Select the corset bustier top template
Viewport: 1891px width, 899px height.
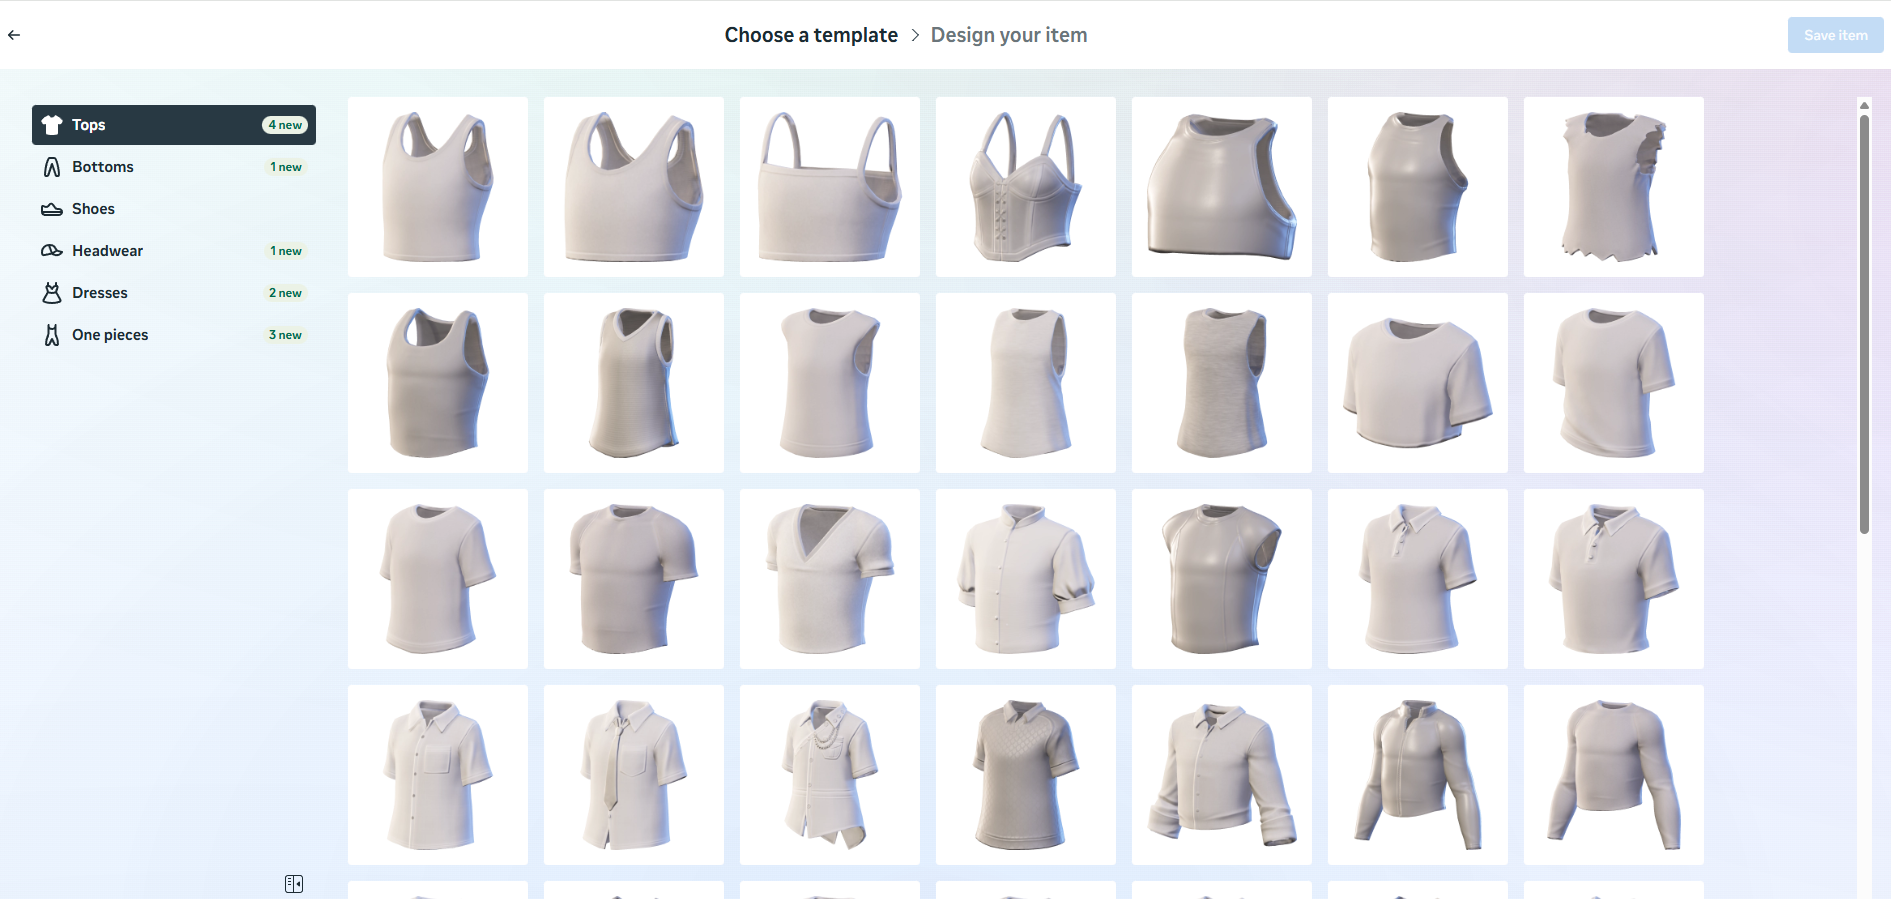[1025, 187]
